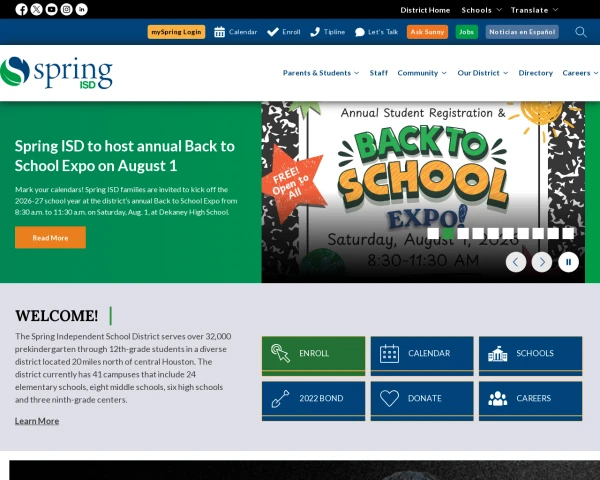
Task: Expand the Translate dropdown
Action: pos(534,10)
